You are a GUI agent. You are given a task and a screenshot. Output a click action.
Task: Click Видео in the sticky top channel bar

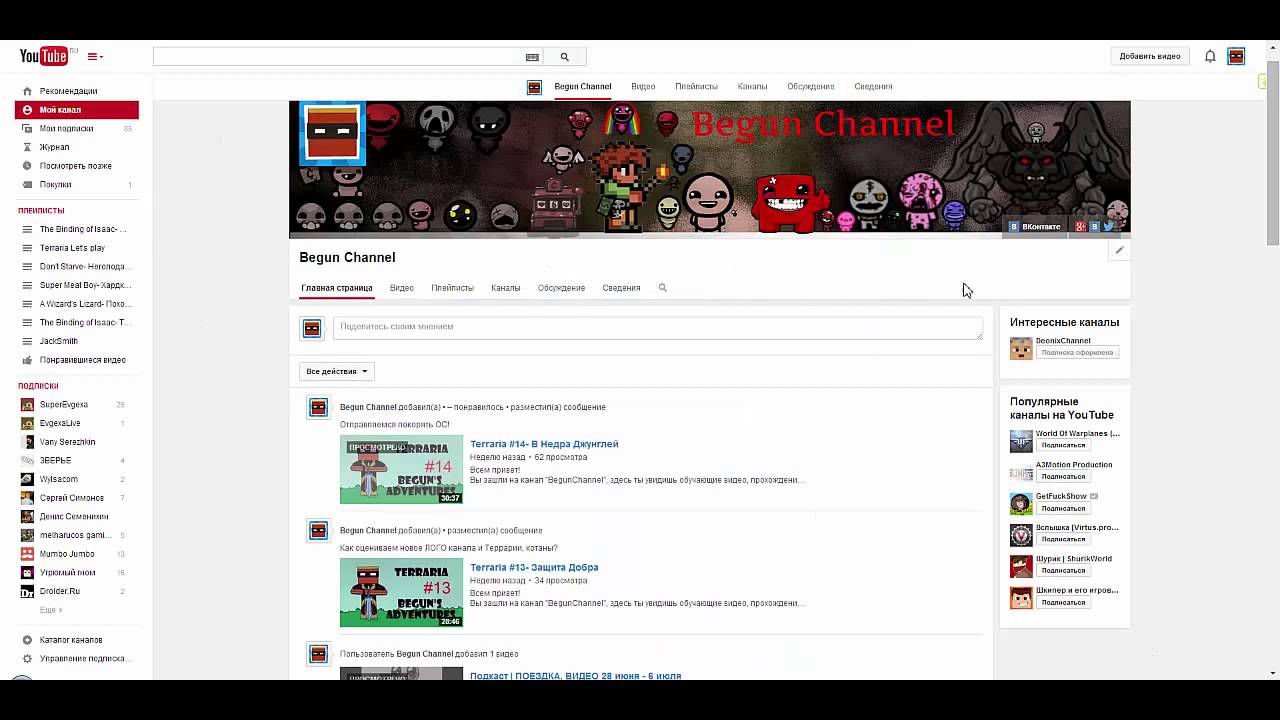click(643, 87)
